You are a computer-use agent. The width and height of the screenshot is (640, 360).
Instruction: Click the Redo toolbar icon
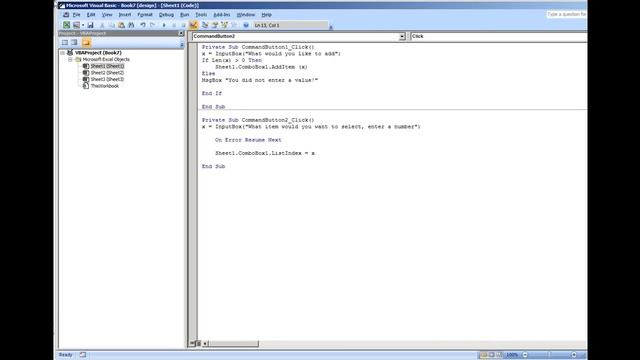(153, 25)
